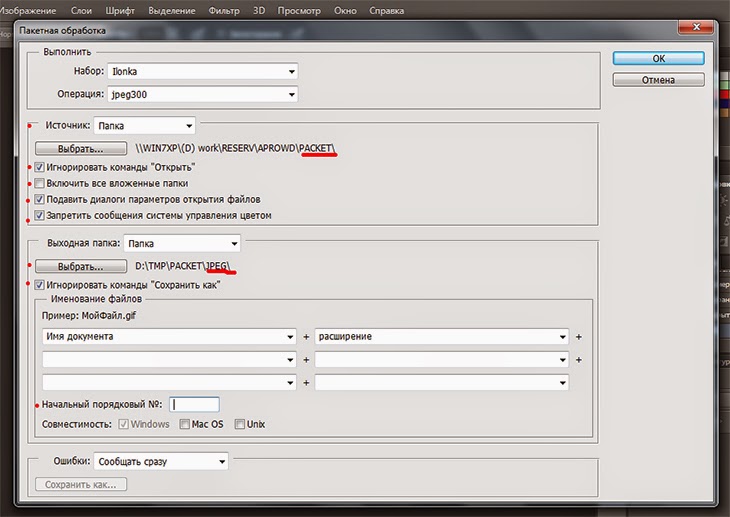730x517 pixels.
Task: Open the Справка menu
Action: (x=386, y=11)
